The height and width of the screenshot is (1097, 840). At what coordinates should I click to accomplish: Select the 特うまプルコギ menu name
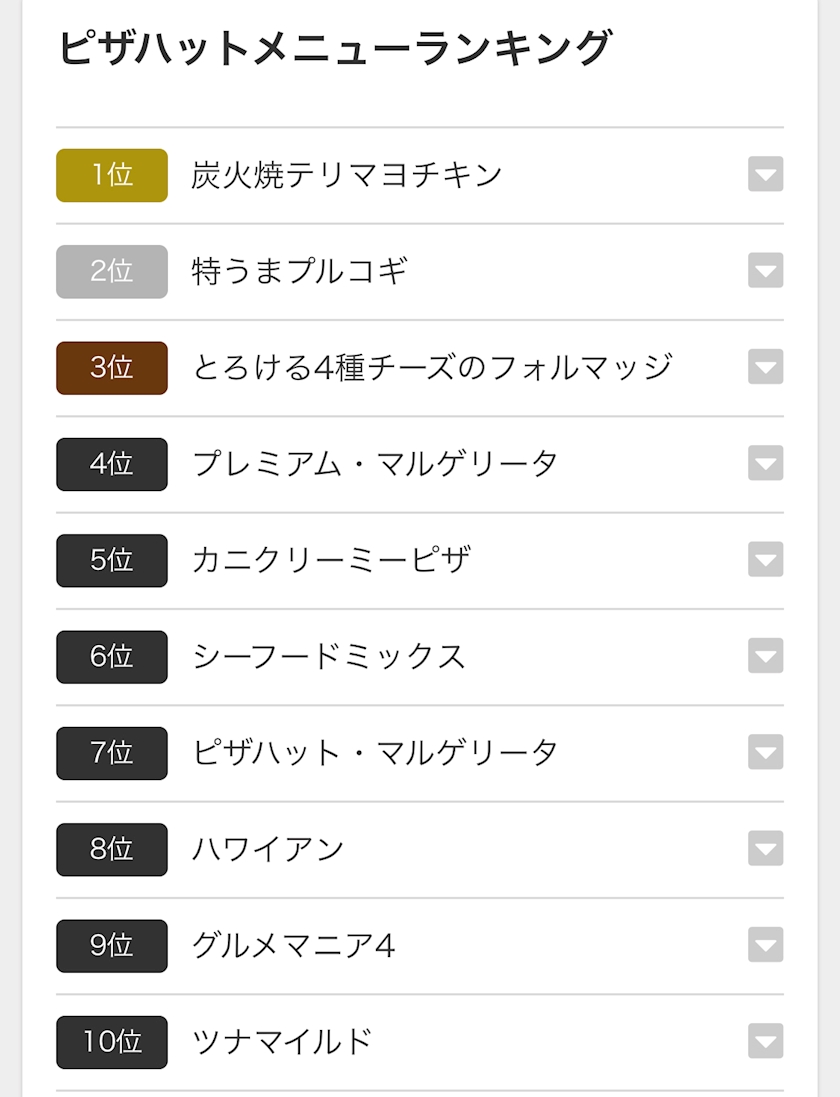click(x=299, y=271)
